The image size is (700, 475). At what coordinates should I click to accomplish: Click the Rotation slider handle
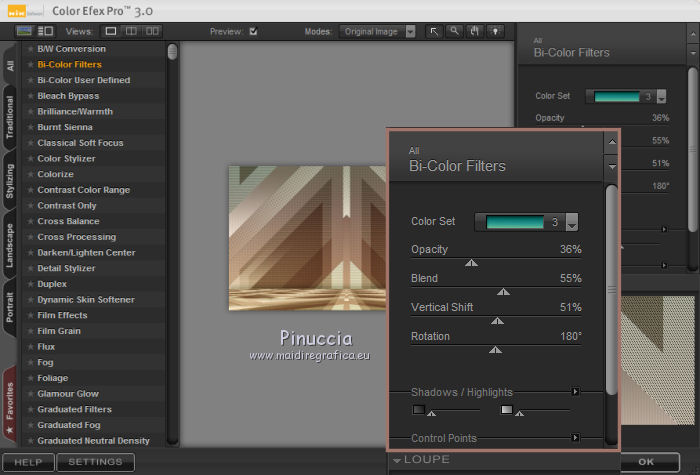coord(495,350)
